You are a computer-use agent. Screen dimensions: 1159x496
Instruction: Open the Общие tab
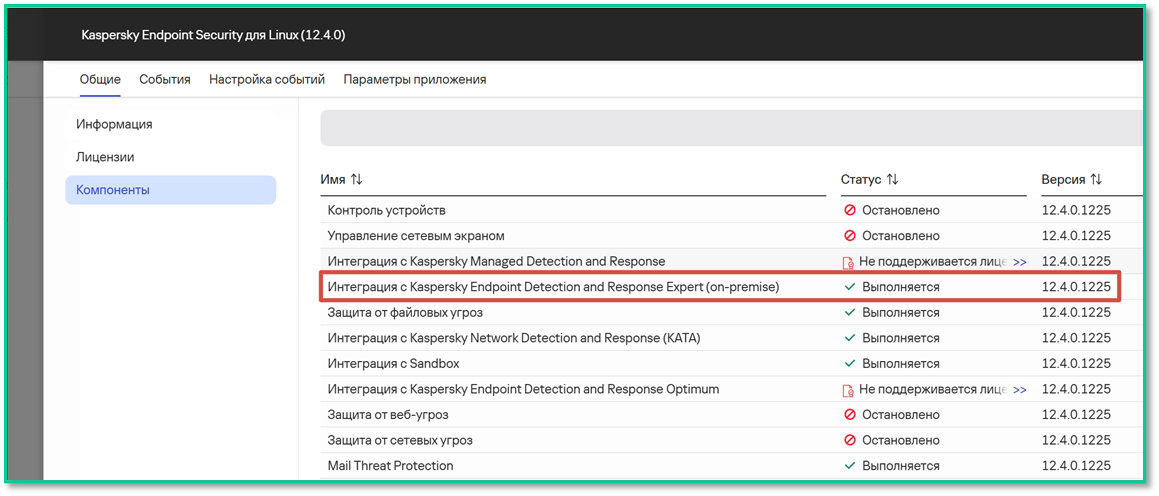tap(100, 80)
